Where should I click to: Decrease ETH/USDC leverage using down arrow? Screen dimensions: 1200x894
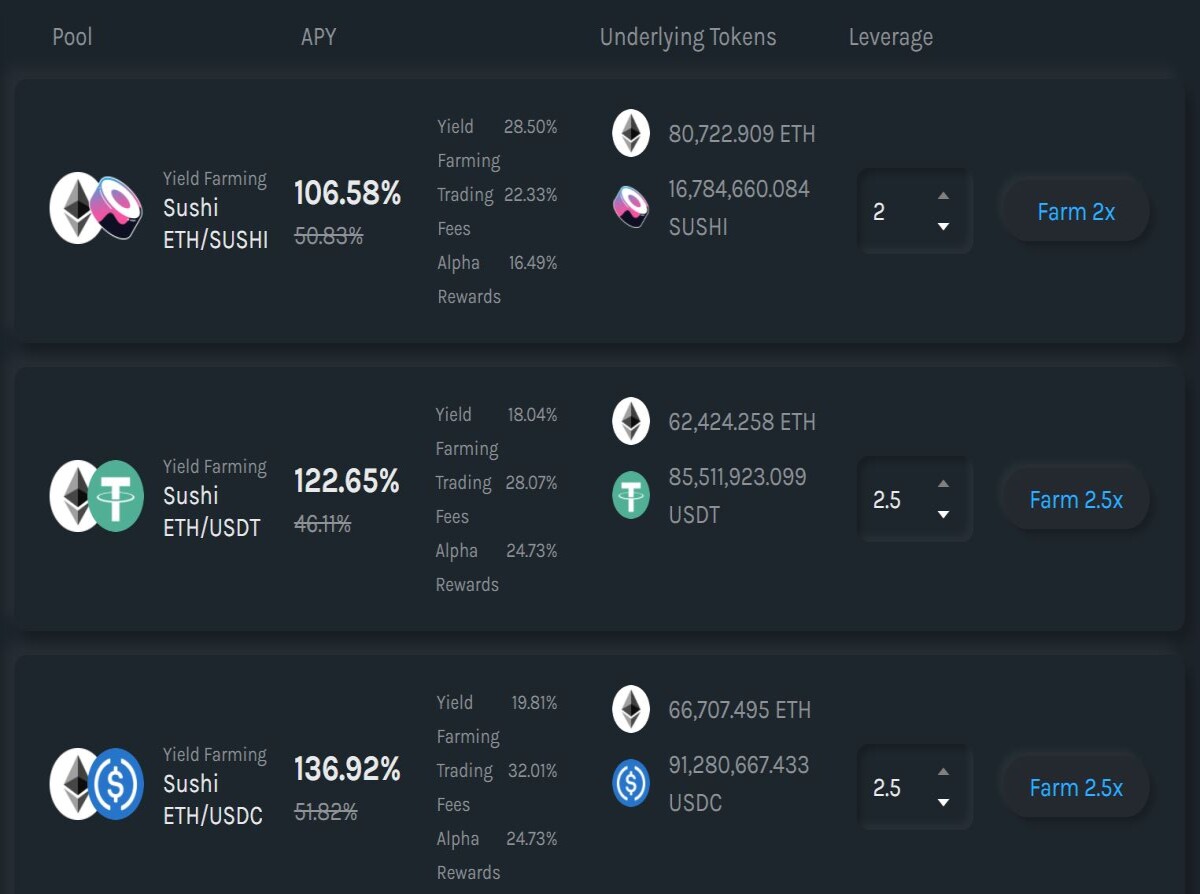point(943,803)
